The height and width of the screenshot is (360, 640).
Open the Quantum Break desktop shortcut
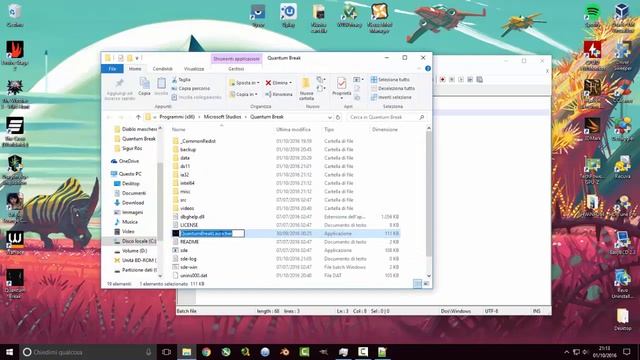click(x=15, y=284)
